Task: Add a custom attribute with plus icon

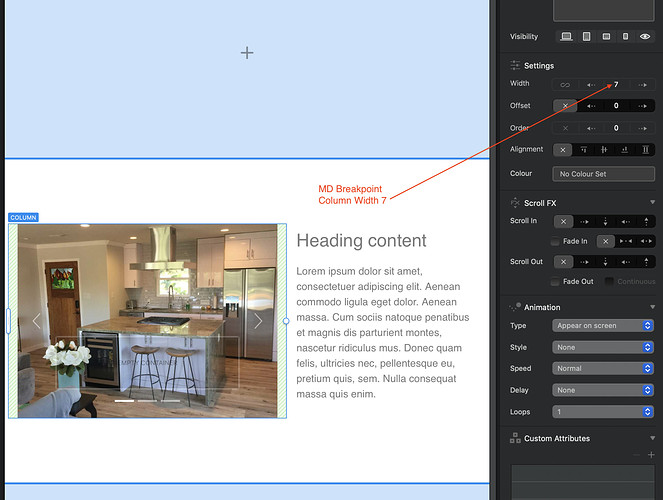Action: click(x=651, y=455)
